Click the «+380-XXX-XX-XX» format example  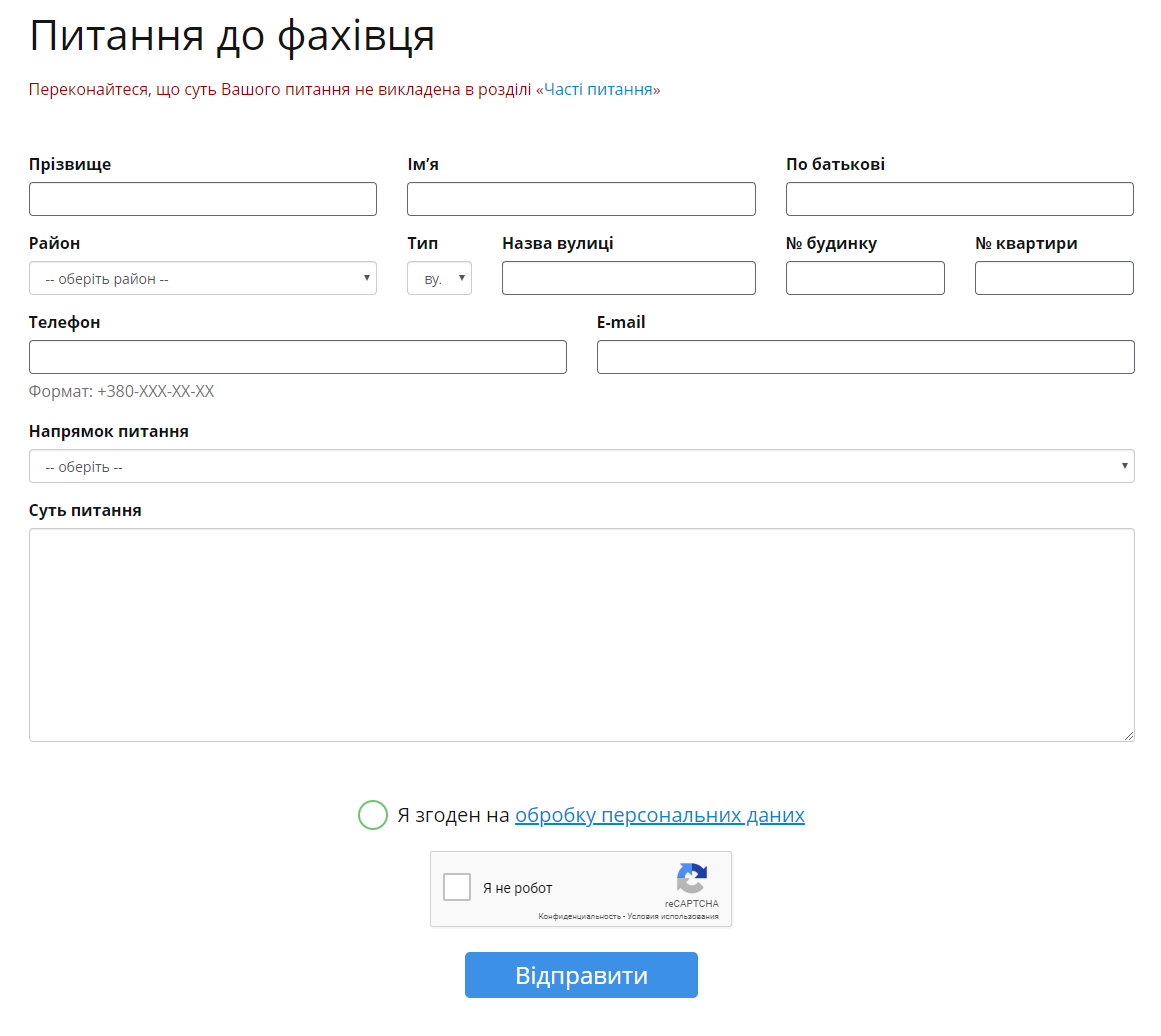click(x=156, y=391)
